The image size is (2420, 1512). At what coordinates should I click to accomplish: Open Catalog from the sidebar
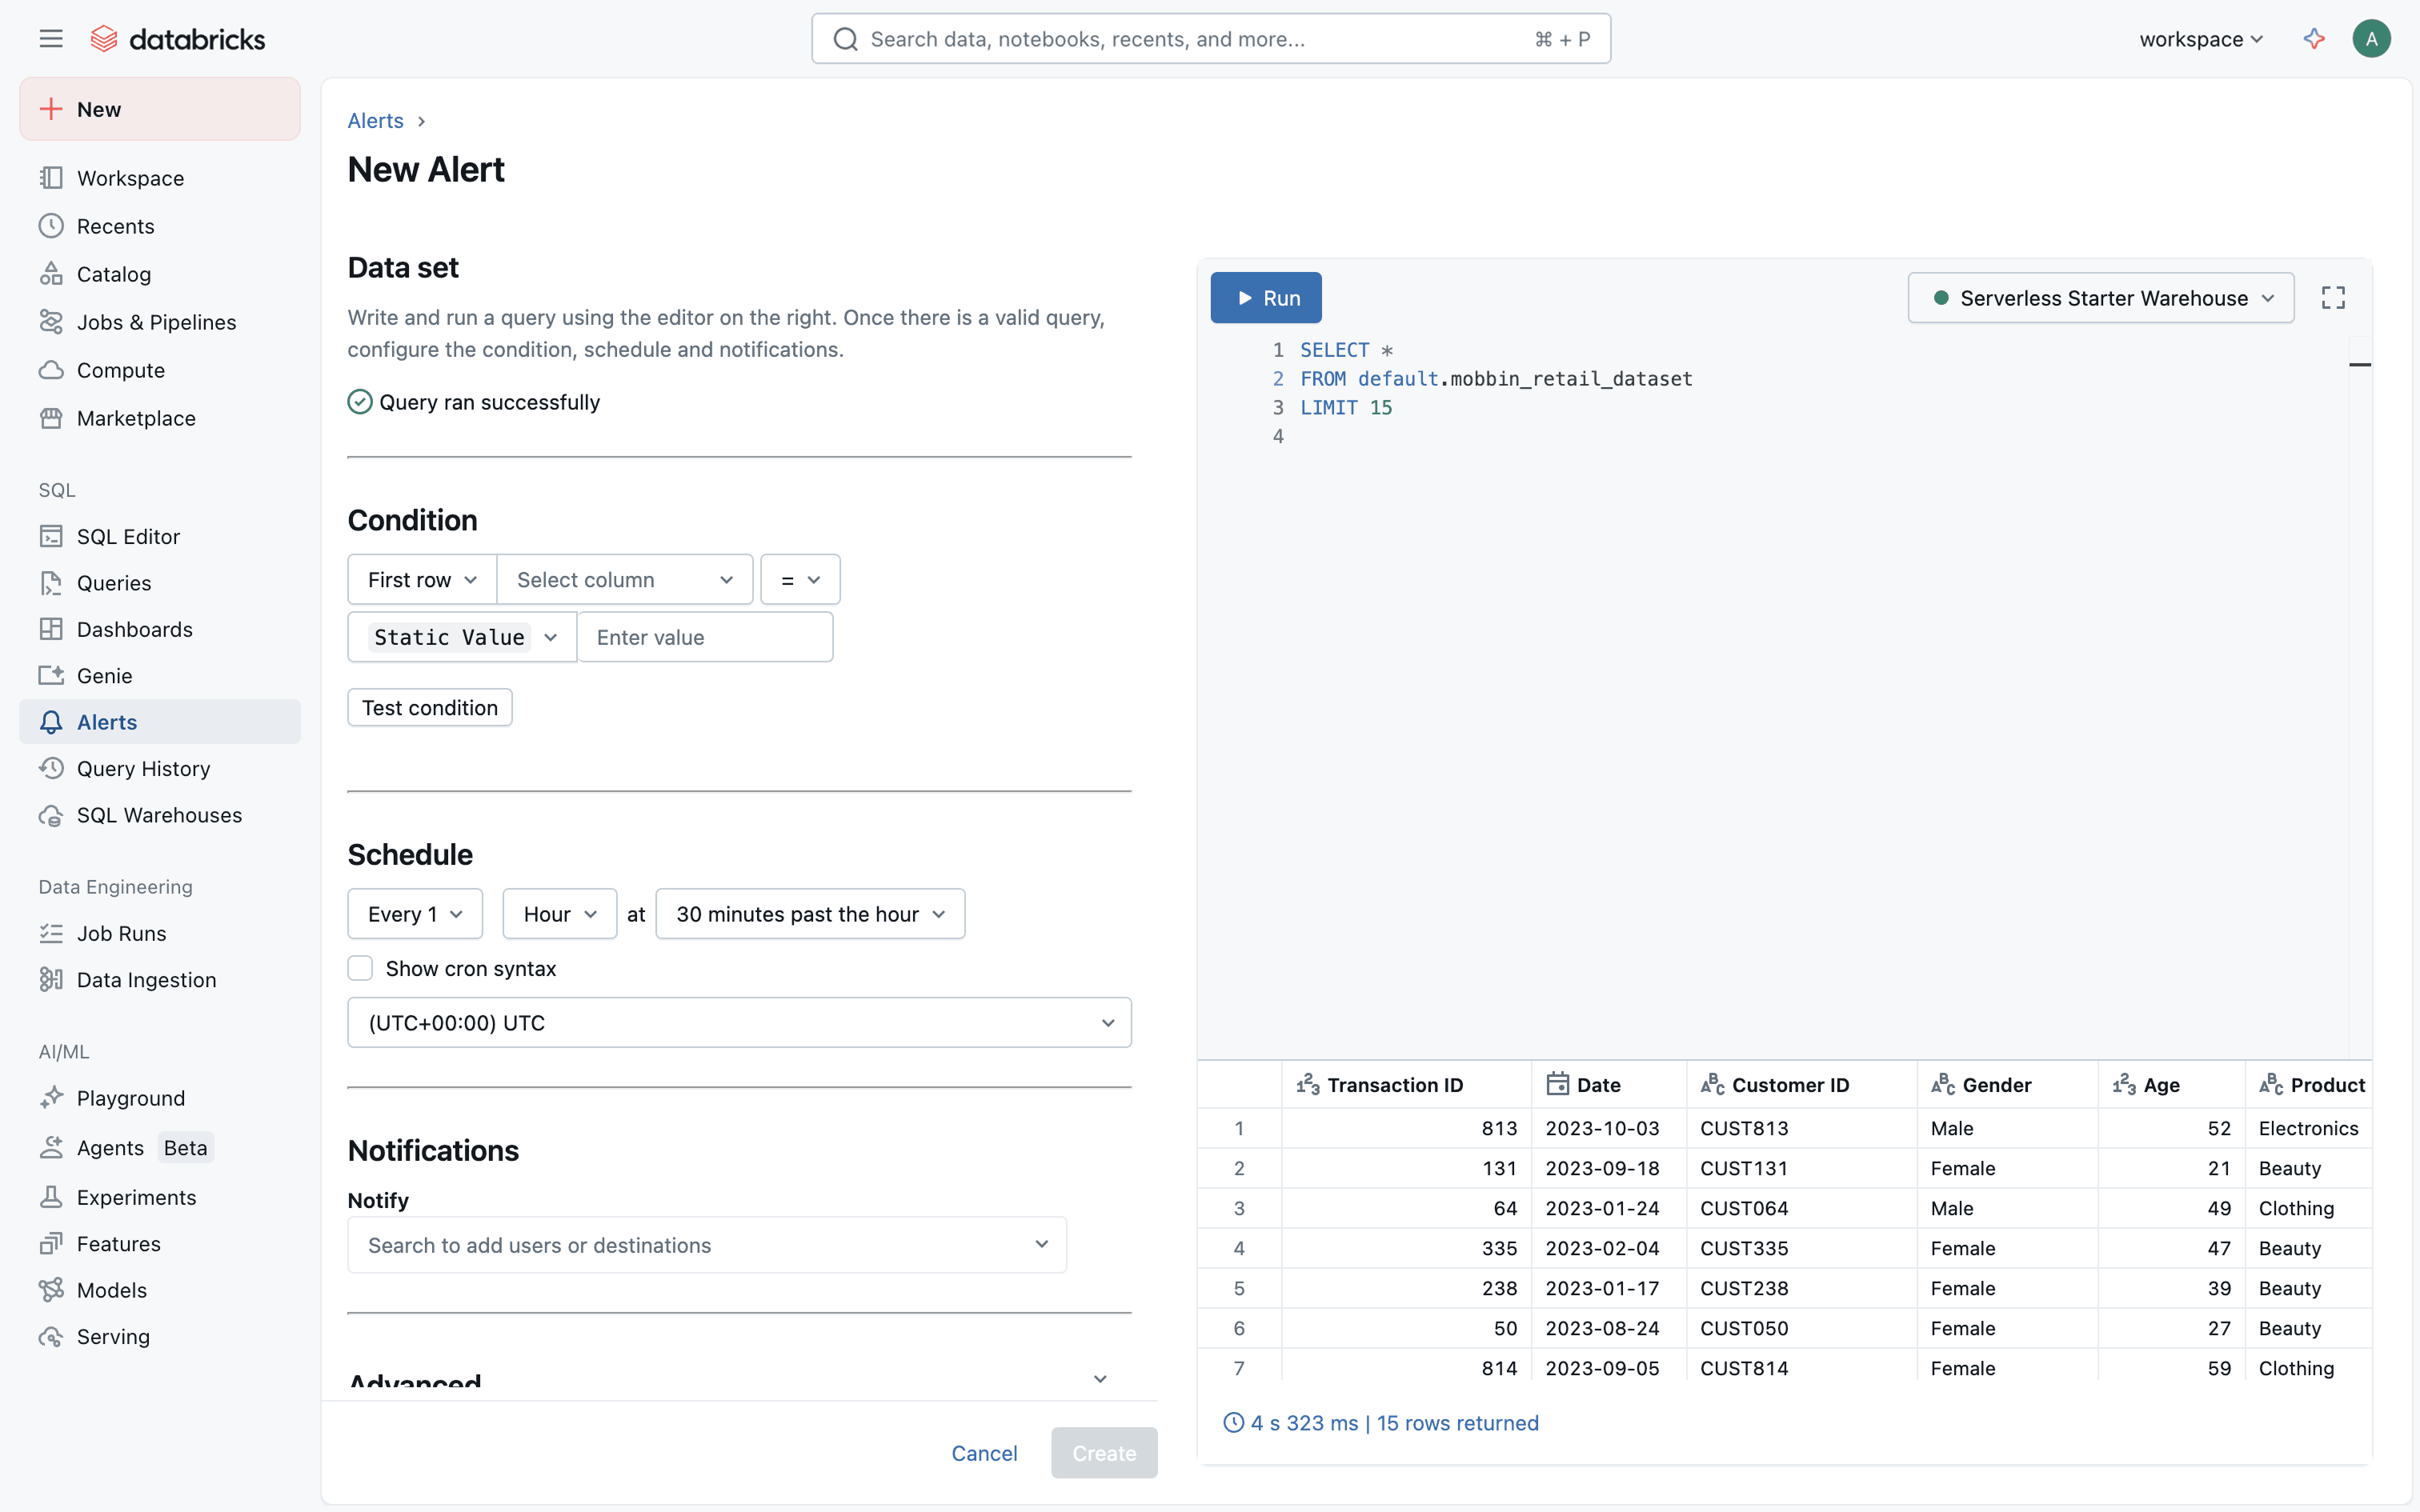pos(113,274)
